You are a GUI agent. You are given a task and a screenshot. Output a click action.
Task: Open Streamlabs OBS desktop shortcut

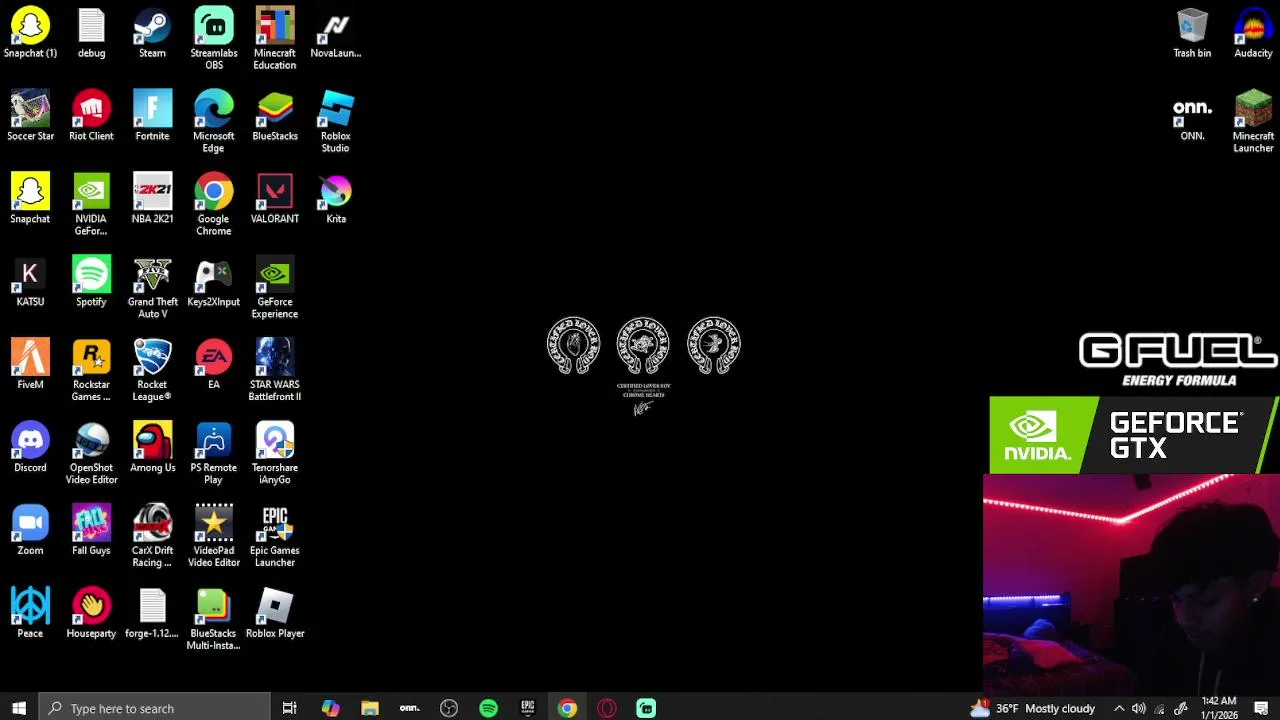(x=213, y=39)
